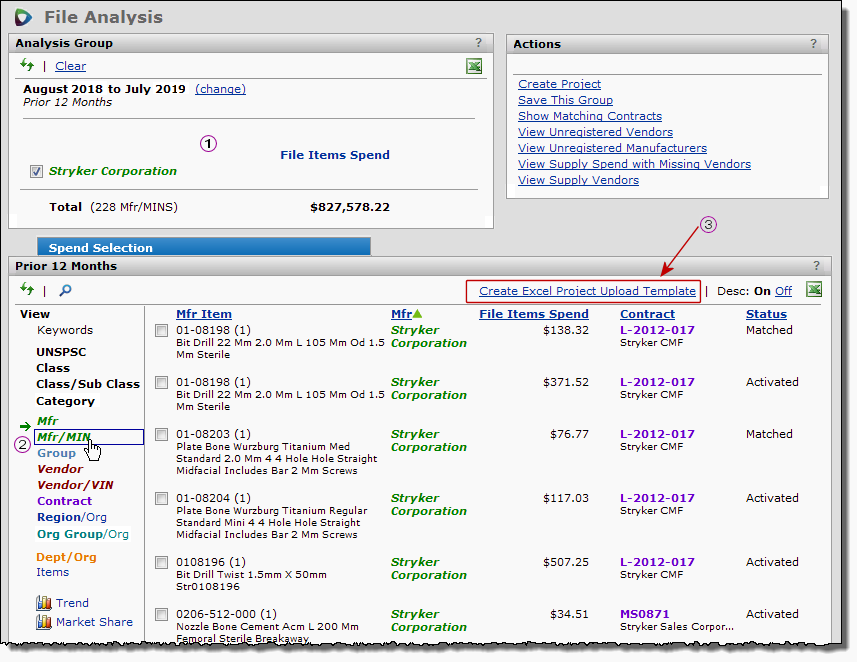Sort by the Mfr column header
Image resolution: width=857 pixels, height=662 pixels.
pos(400,314)
